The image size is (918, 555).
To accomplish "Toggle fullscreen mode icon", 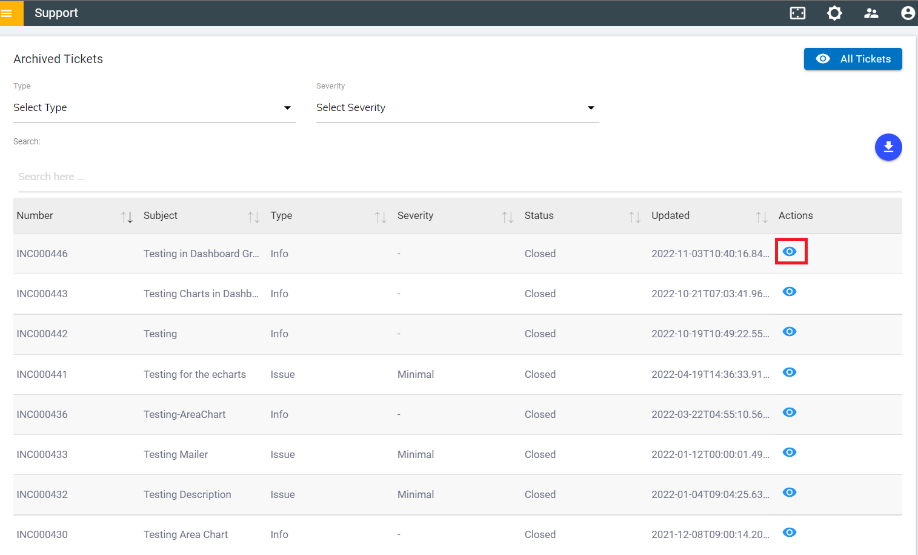I will point(797,13).
